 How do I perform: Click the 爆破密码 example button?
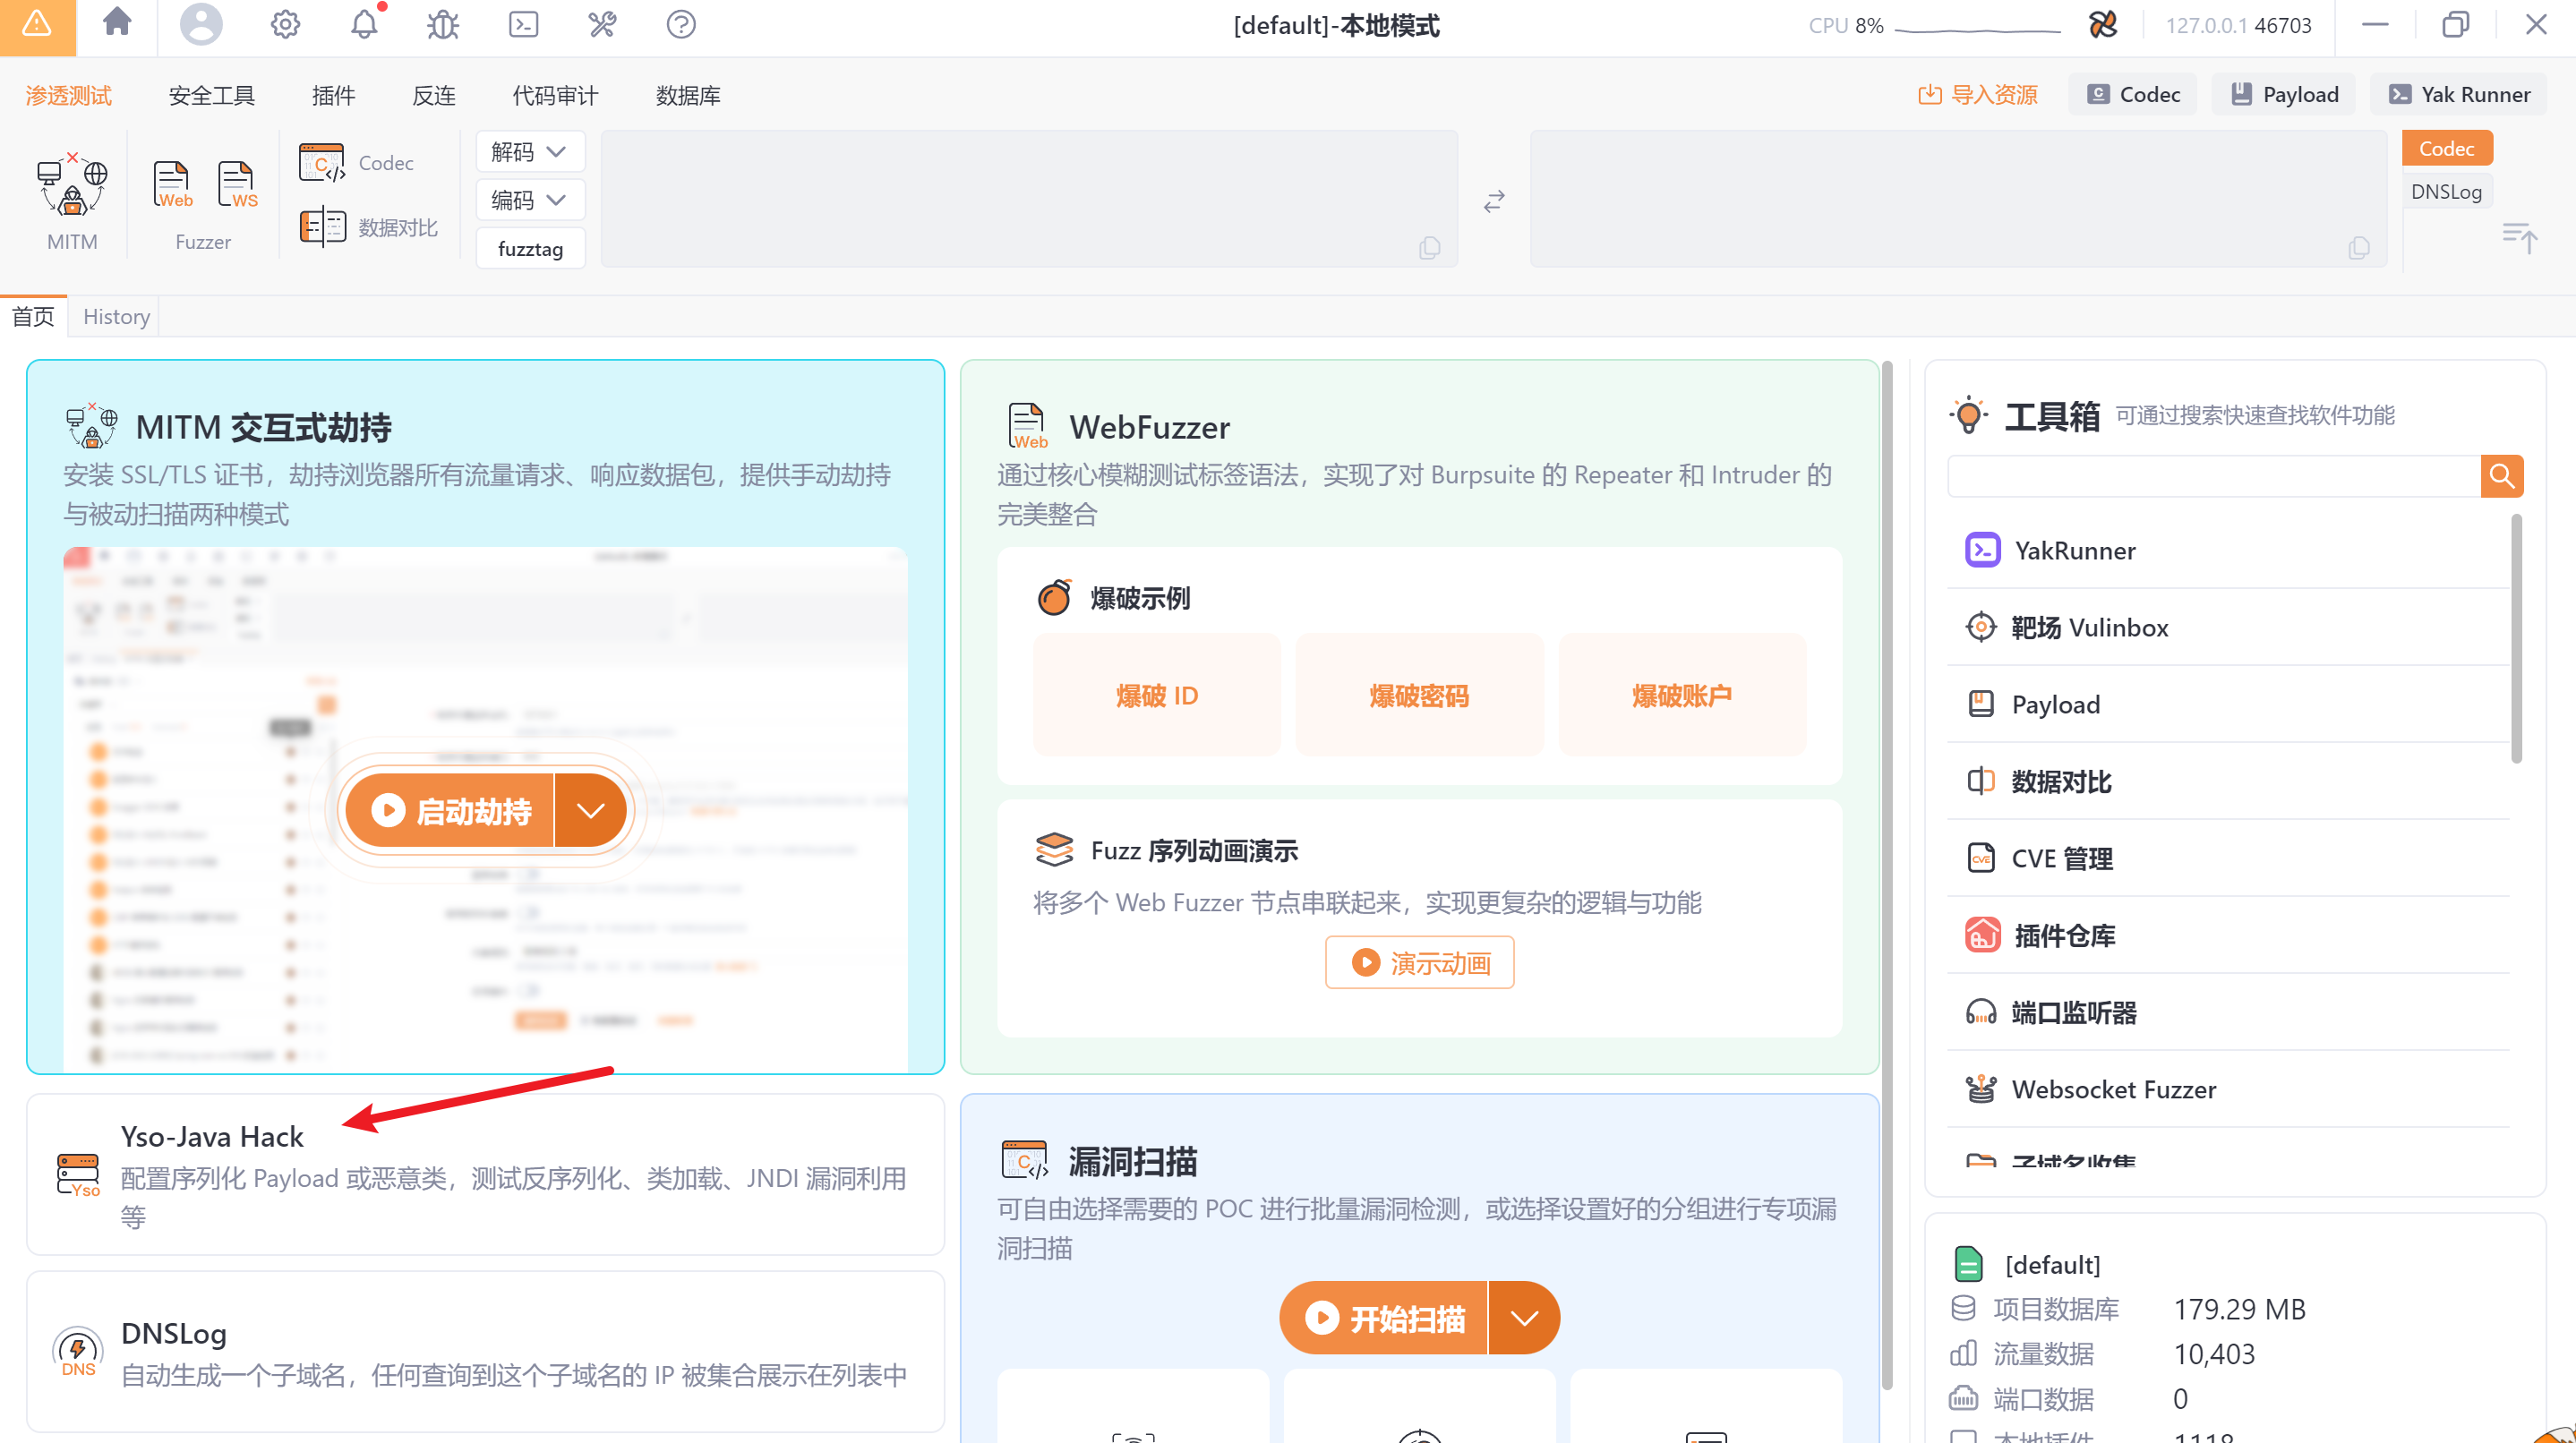click(1418, 695)
